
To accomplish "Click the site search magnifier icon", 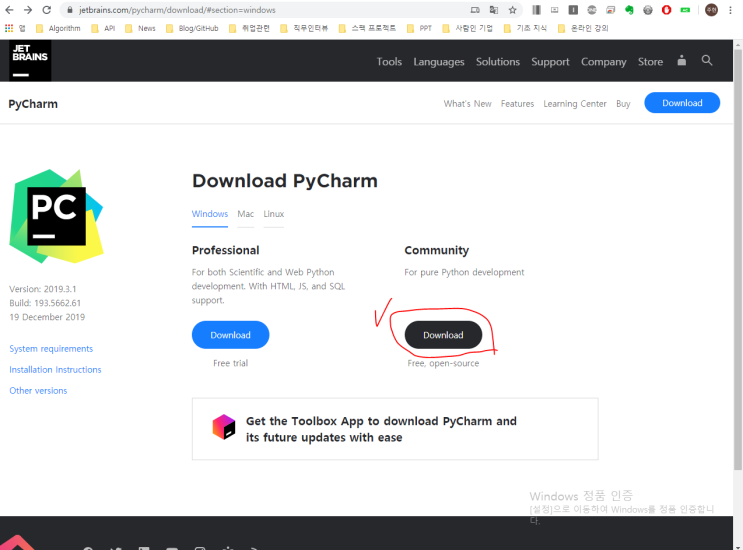I will [x=707, y=61].
